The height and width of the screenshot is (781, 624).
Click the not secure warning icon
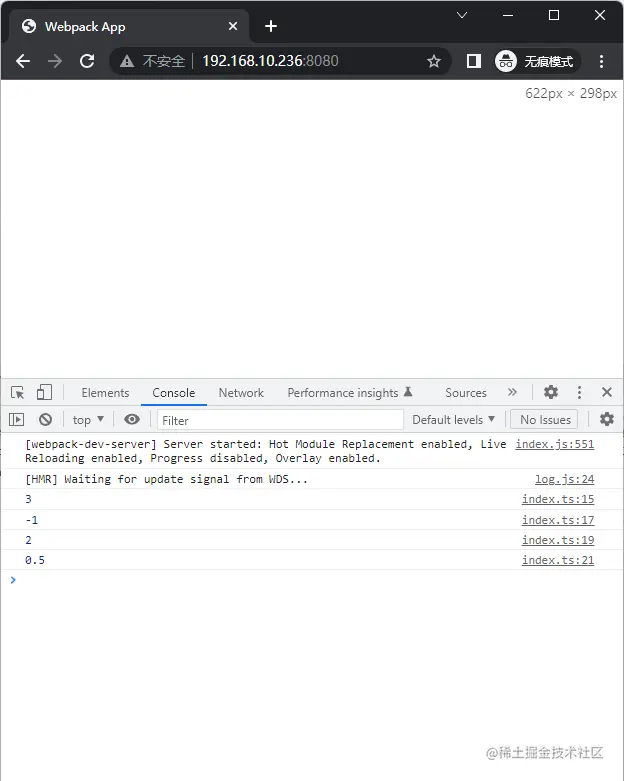tap(126, 61)
